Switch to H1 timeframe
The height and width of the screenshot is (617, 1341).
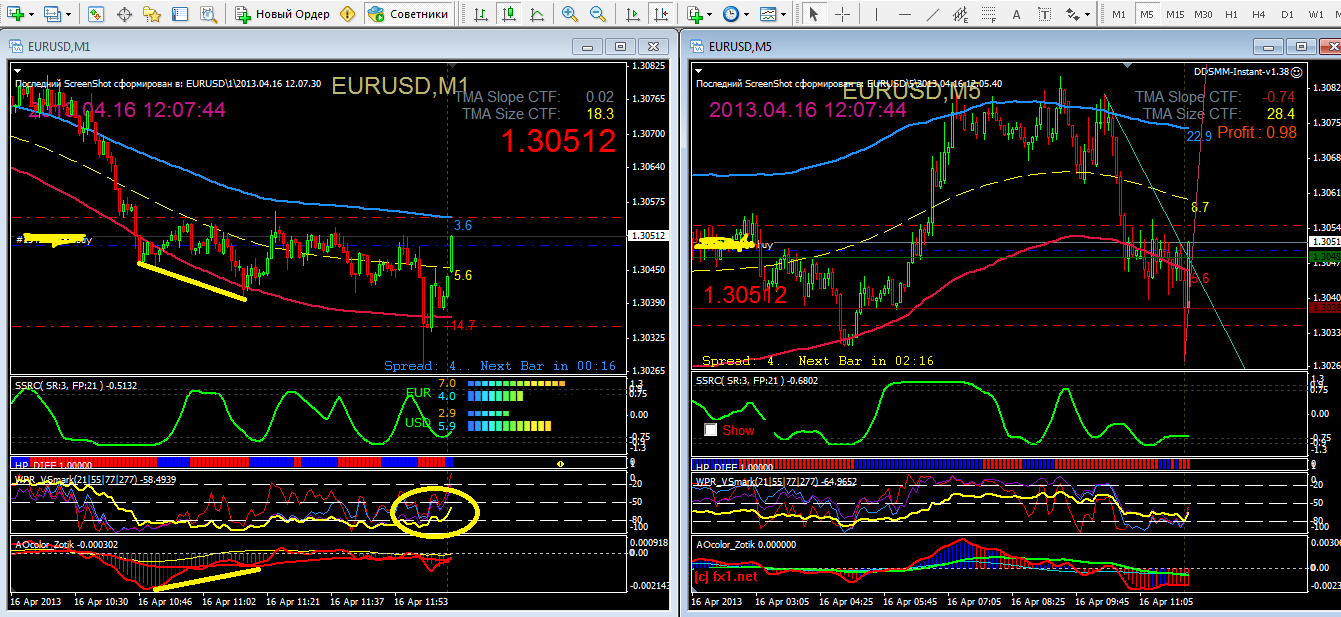[x=1231, y=14]
